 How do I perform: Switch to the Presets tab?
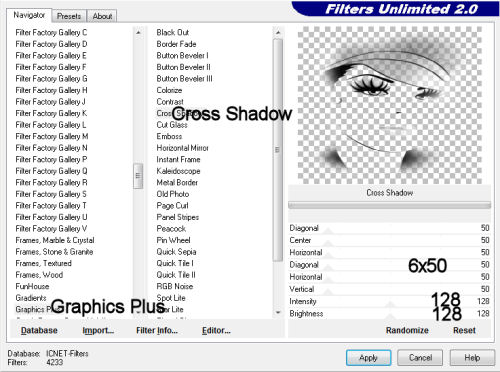pyautogui.click(x=69, y=16)
